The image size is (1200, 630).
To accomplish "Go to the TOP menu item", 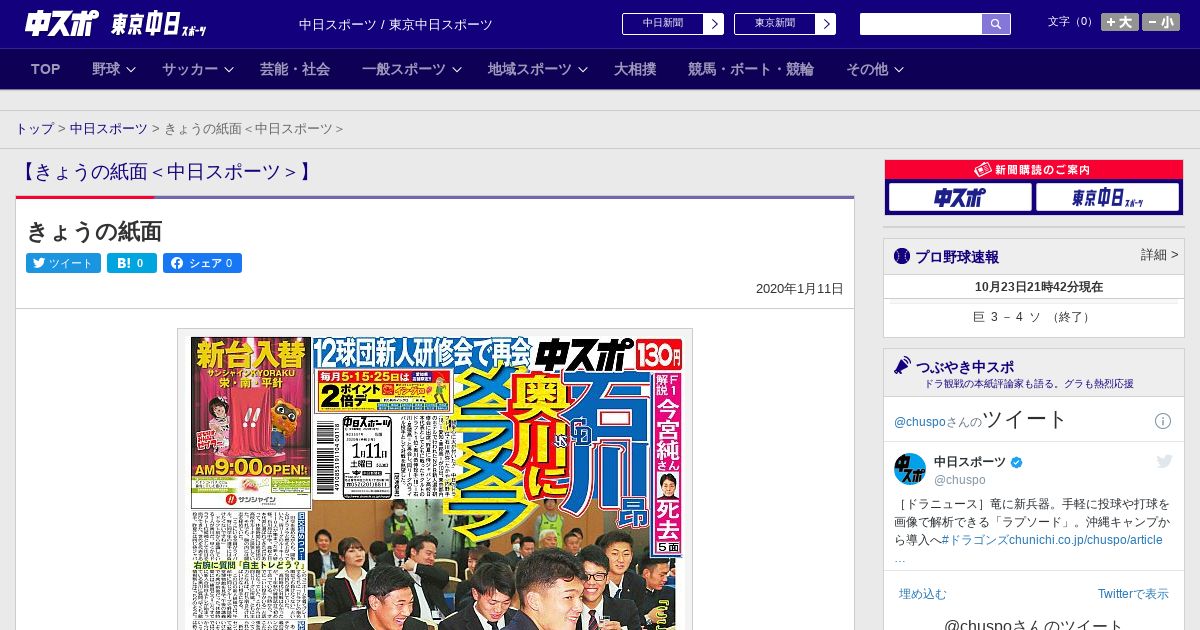I will pos(46,69).
